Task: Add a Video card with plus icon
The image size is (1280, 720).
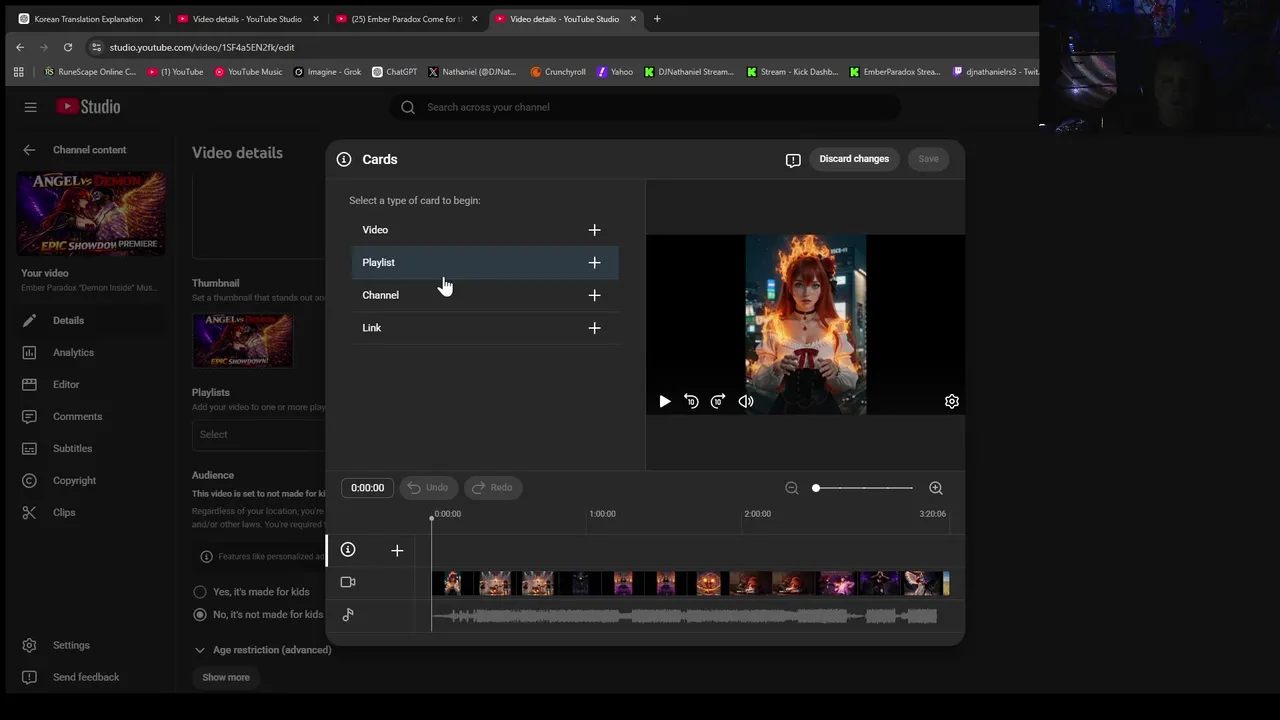Action: coord(594,230)
